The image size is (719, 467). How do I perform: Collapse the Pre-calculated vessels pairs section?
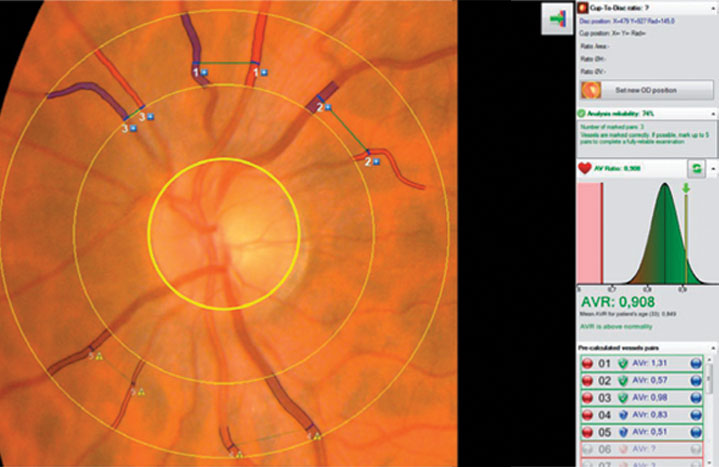point(713,347)
